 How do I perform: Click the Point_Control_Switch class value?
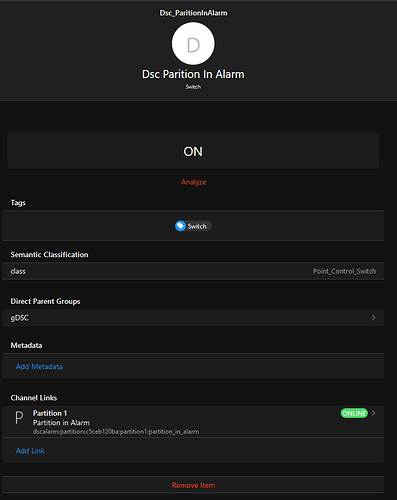[344, 271]
